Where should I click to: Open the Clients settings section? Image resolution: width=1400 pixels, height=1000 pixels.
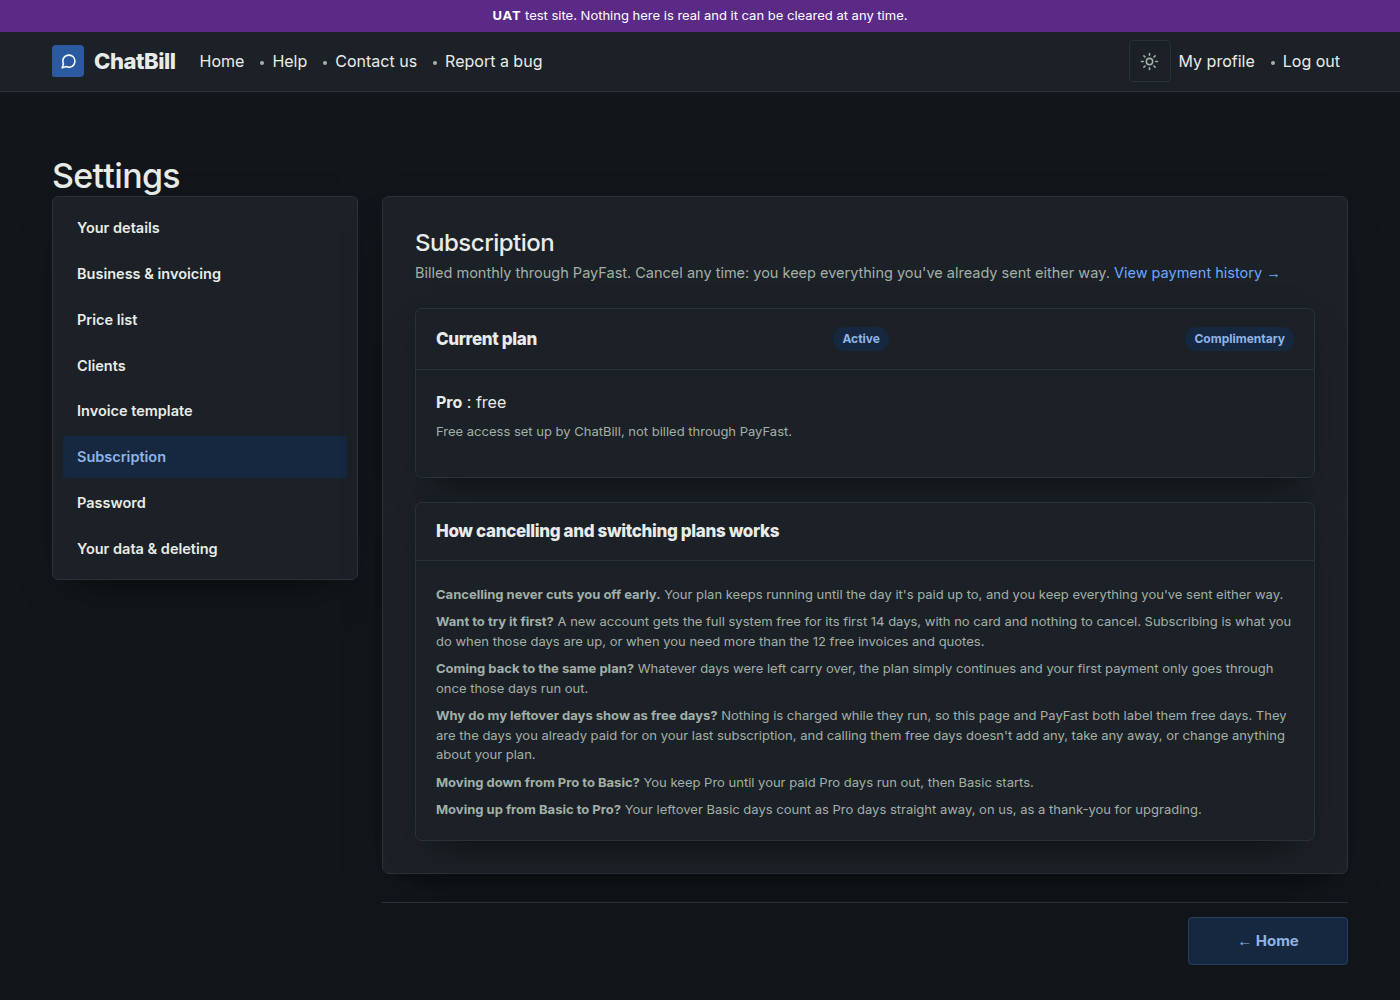tap(205, 366)
